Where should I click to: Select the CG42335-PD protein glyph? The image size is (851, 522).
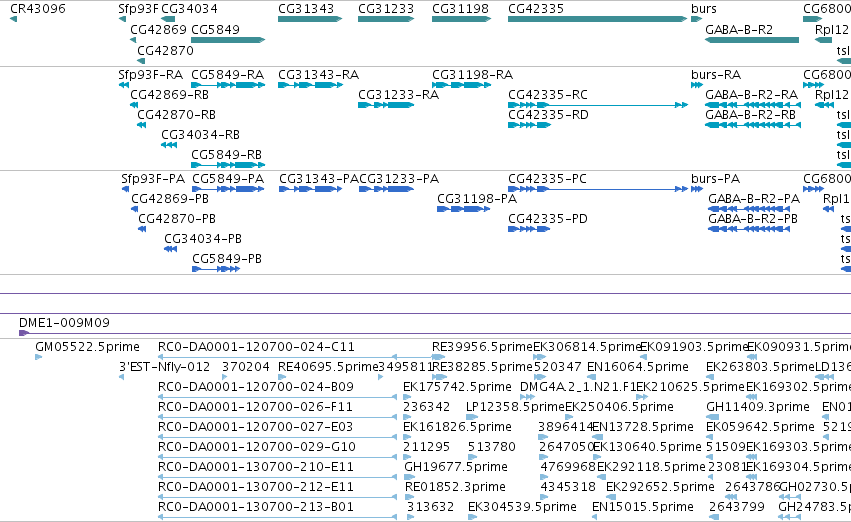click(x=529, y=229)
